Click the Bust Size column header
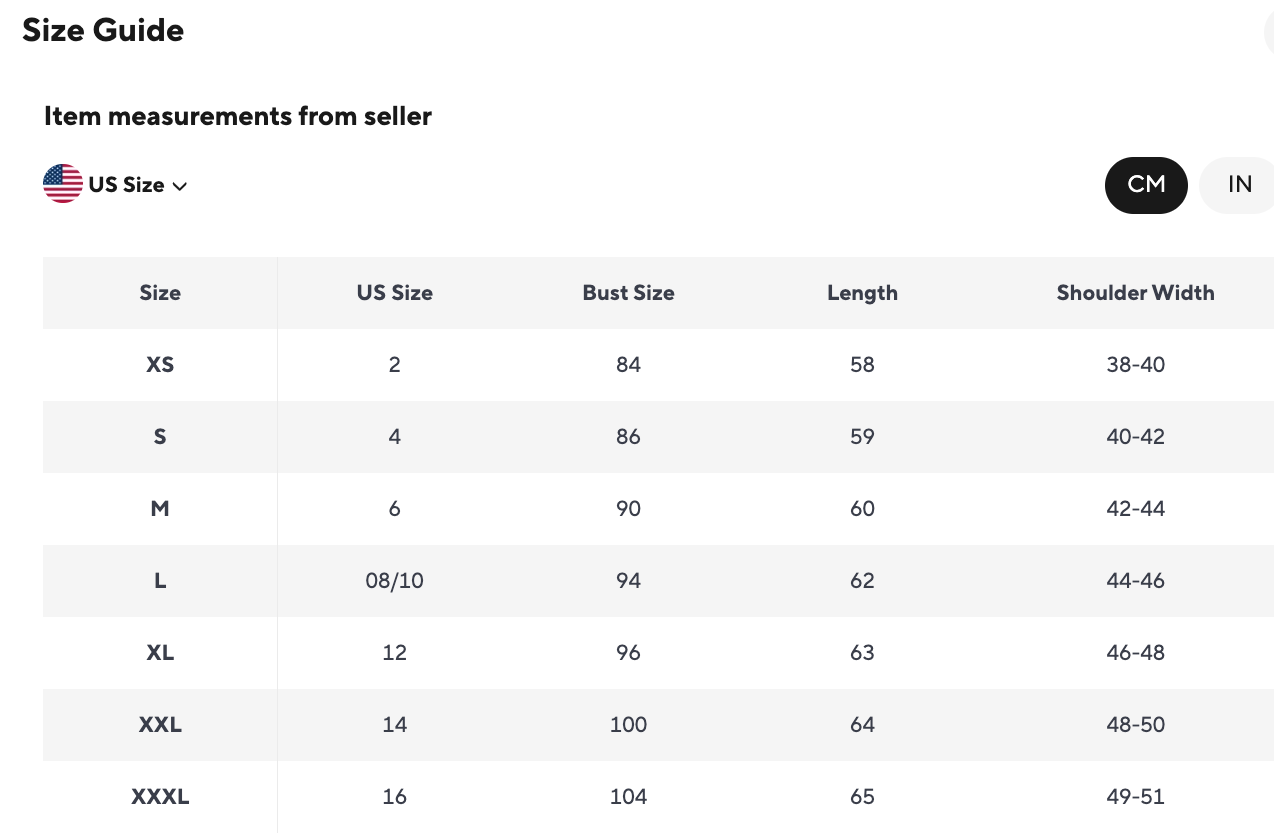 point(628,293)
